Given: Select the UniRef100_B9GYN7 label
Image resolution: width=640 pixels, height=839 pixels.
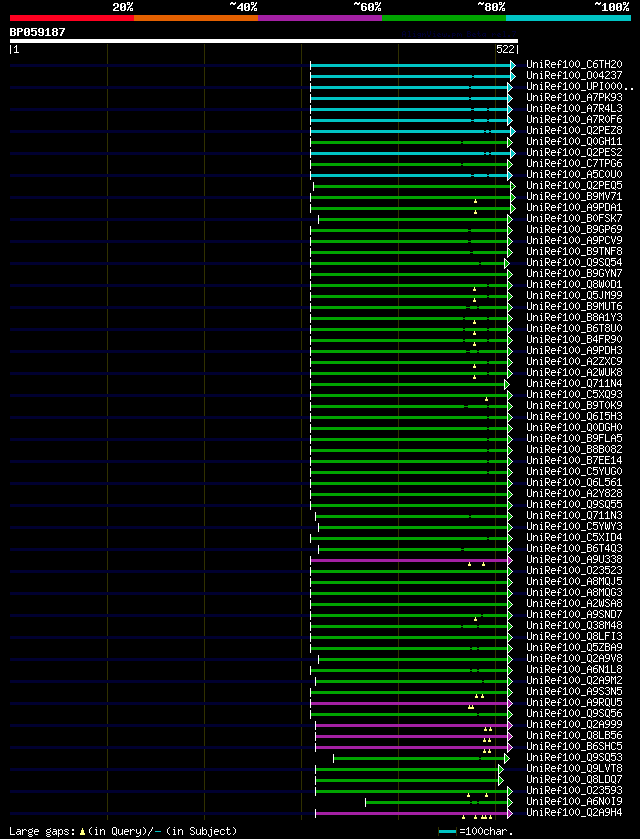Looking at the screenshot, I should click(574, 273).
